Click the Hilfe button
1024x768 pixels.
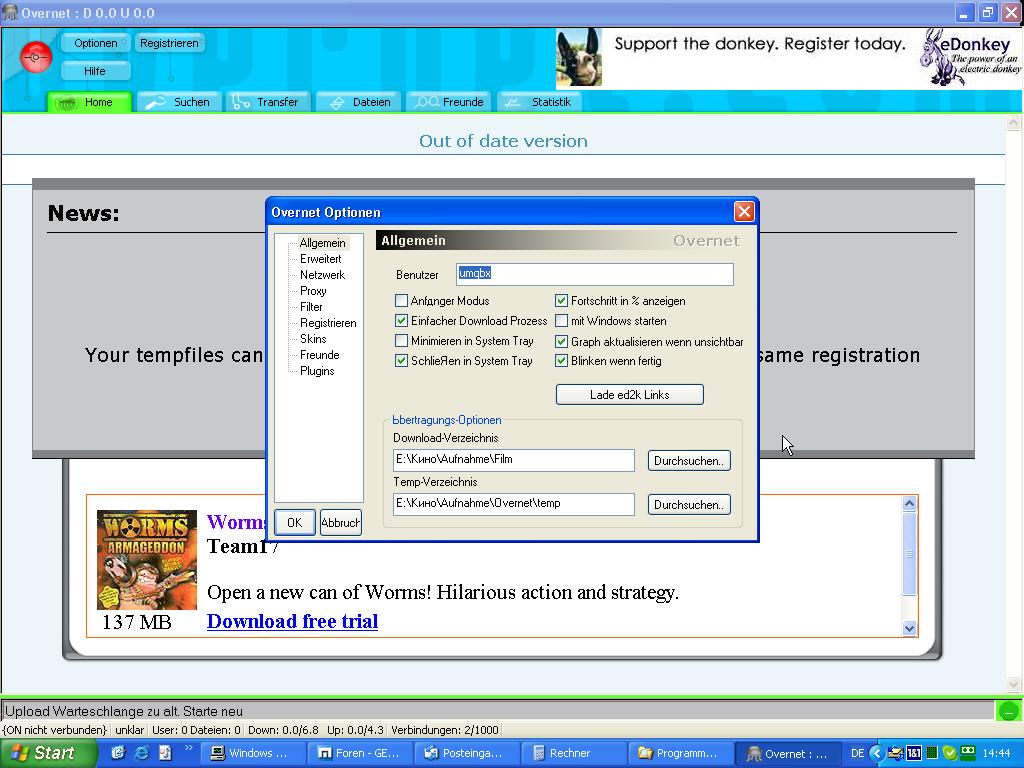click(95, 71)
